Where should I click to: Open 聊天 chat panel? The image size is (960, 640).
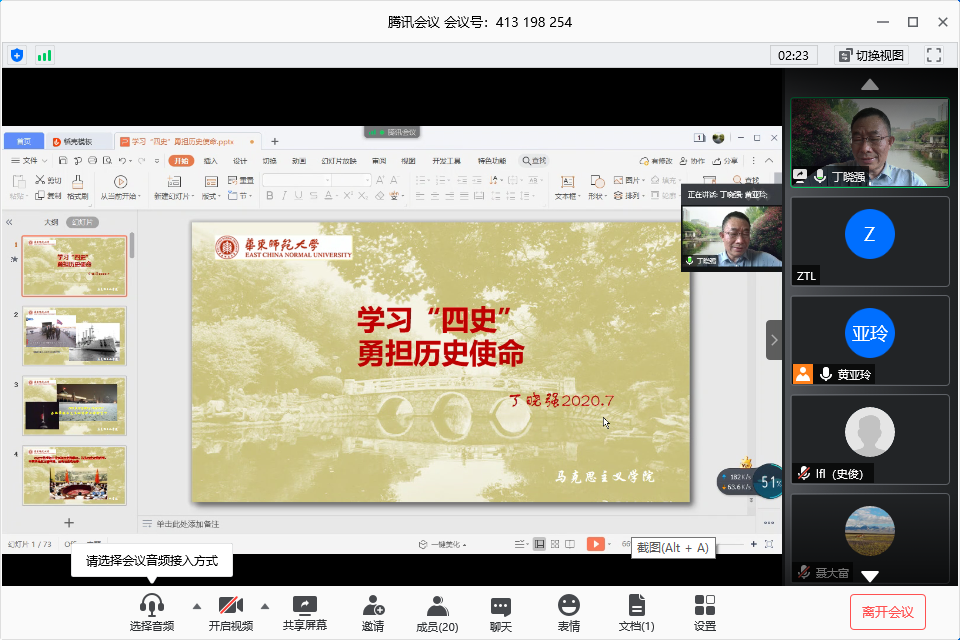pyautogui.click(x=501, y=612)
